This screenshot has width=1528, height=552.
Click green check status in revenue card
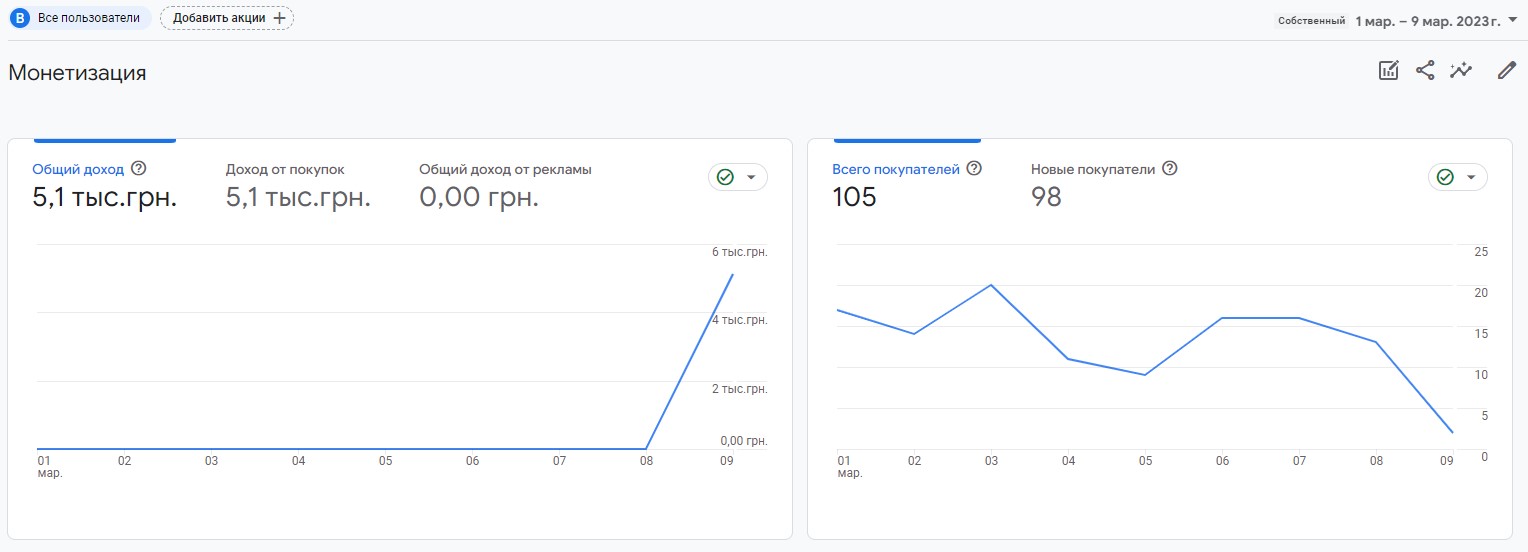726,177
